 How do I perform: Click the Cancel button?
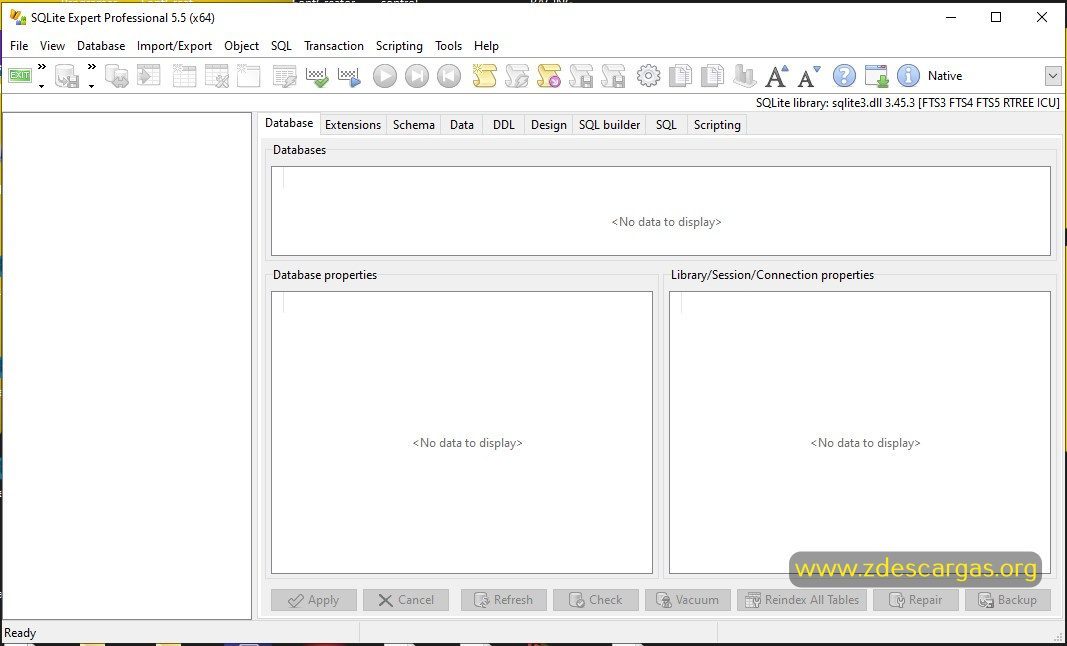click(406, 600)
